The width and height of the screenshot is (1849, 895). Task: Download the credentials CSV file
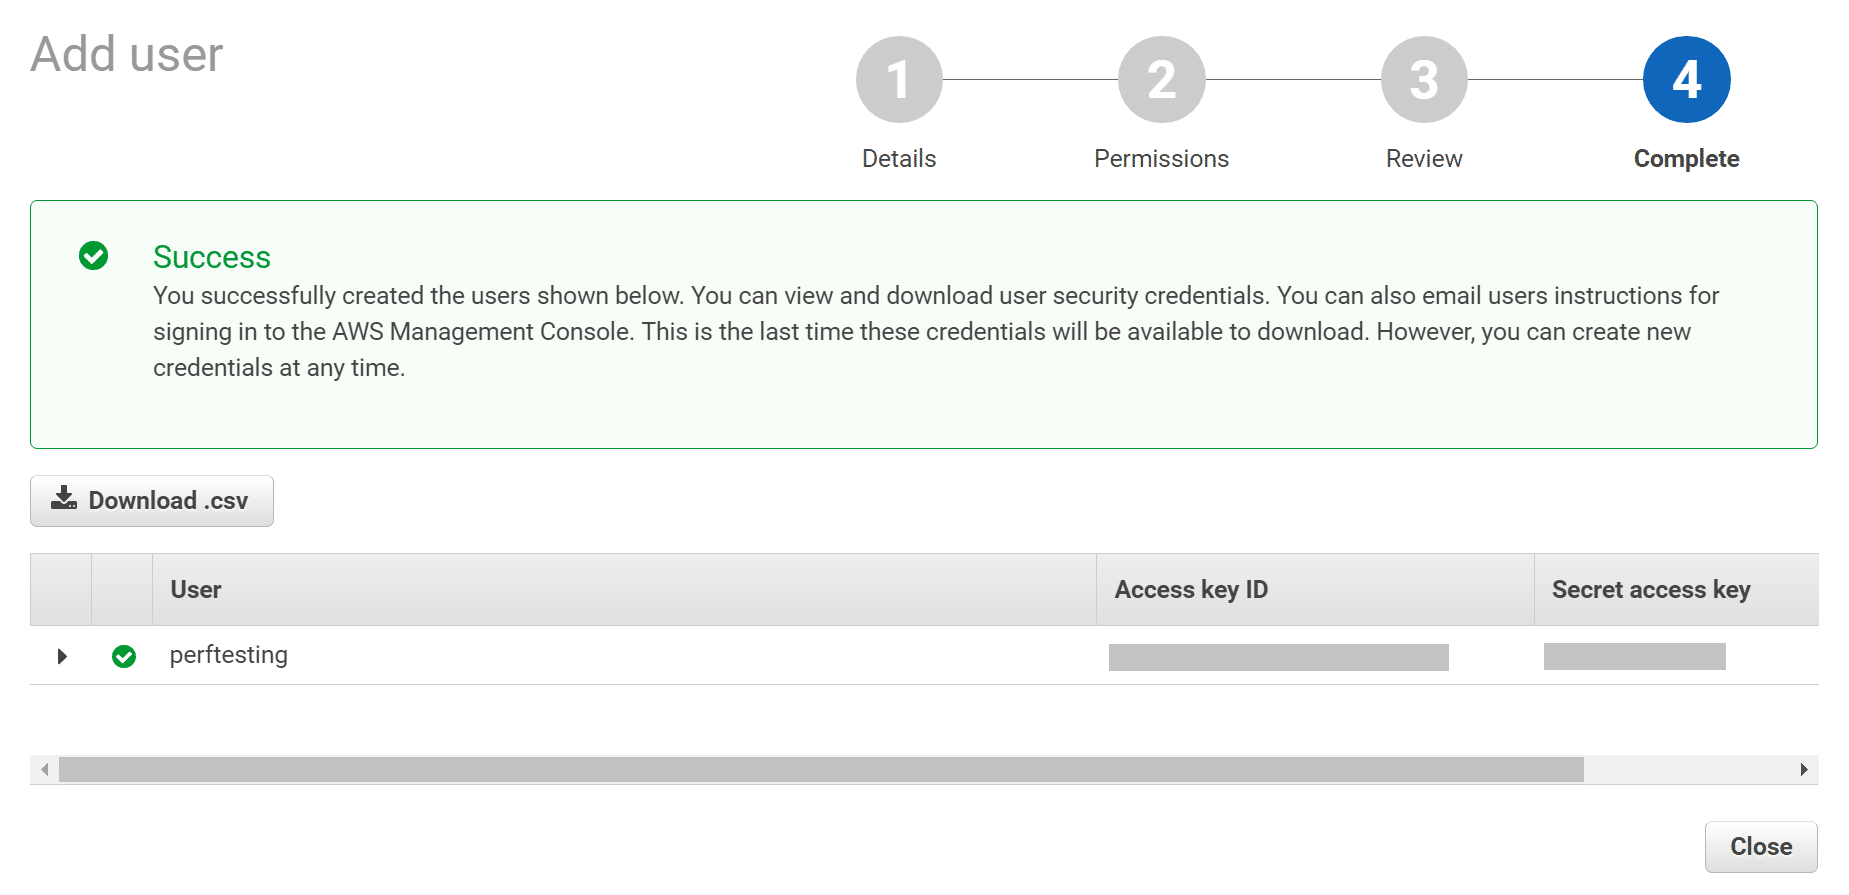point(151,500)
